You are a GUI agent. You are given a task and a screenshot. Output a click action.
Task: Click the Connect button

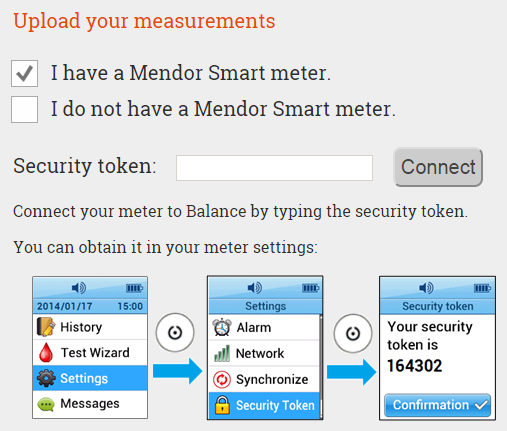click(x=438, y=167)
